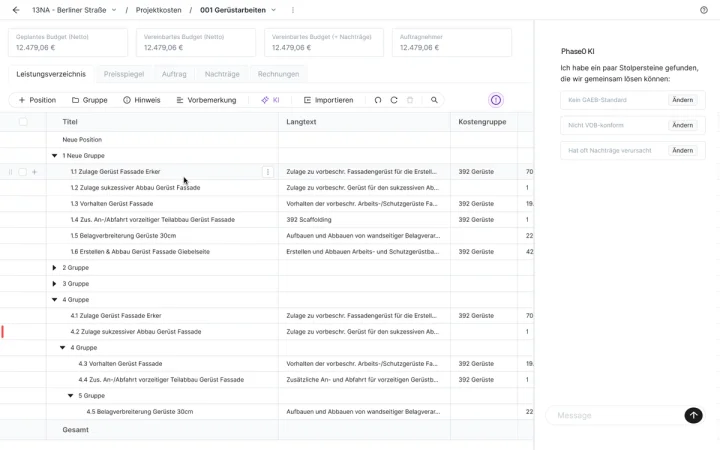Open the 13NA - Berliner Straße dropdown

point(74,10)
